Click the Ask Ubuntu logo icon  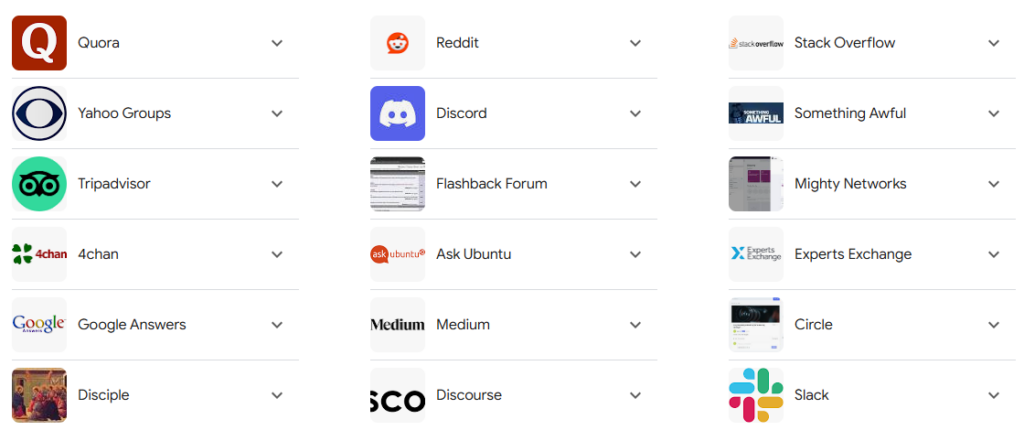(x=397, y=254)
